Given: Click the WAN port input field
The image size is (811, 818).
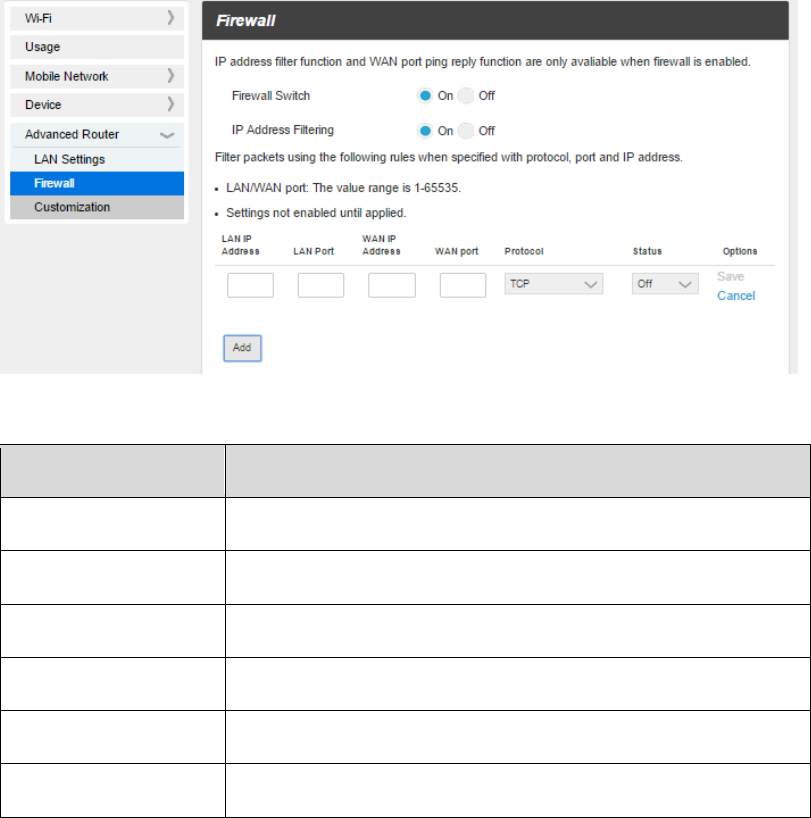Looking at the screenshot, I should coord(462,286).
